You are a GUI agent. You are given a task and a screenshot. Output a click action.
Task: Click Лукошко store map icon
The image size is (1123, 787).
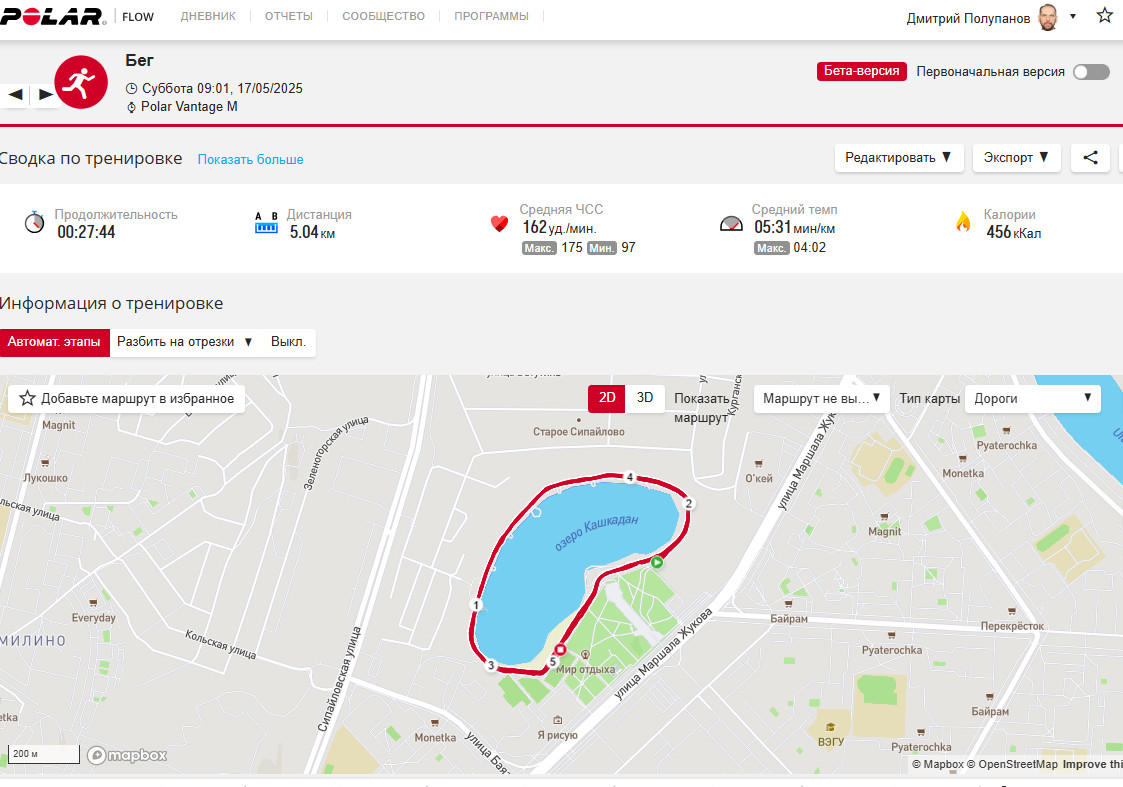point(44,463)
